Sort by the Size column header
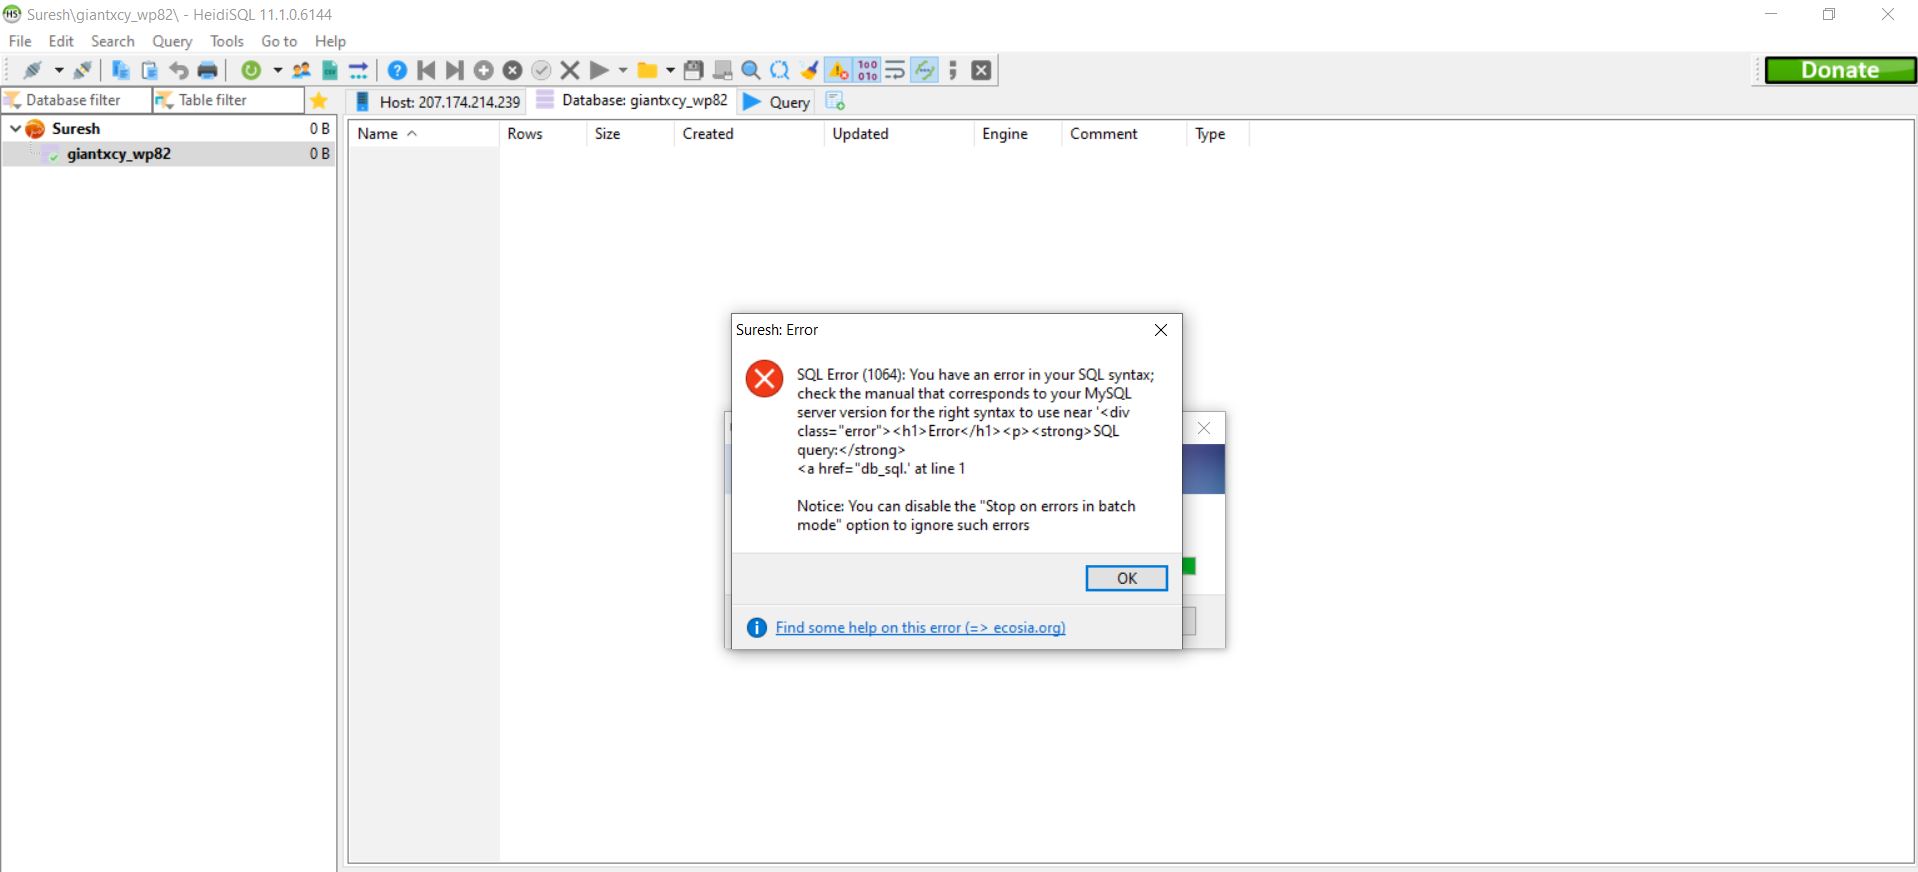Viewport: 1918px width, 872px height. [630, 134]
